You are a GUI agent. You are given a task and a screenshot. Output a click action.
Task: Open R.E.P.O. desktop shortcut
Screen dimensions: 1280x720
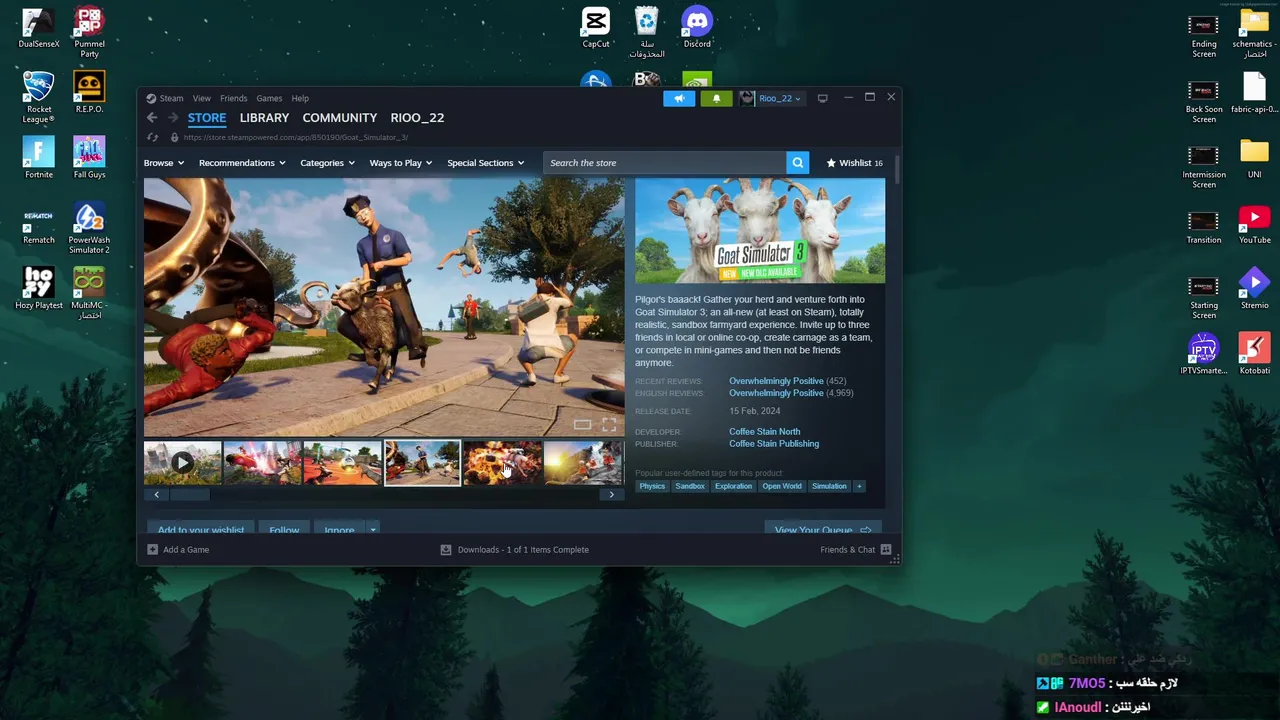coord(89,93)
